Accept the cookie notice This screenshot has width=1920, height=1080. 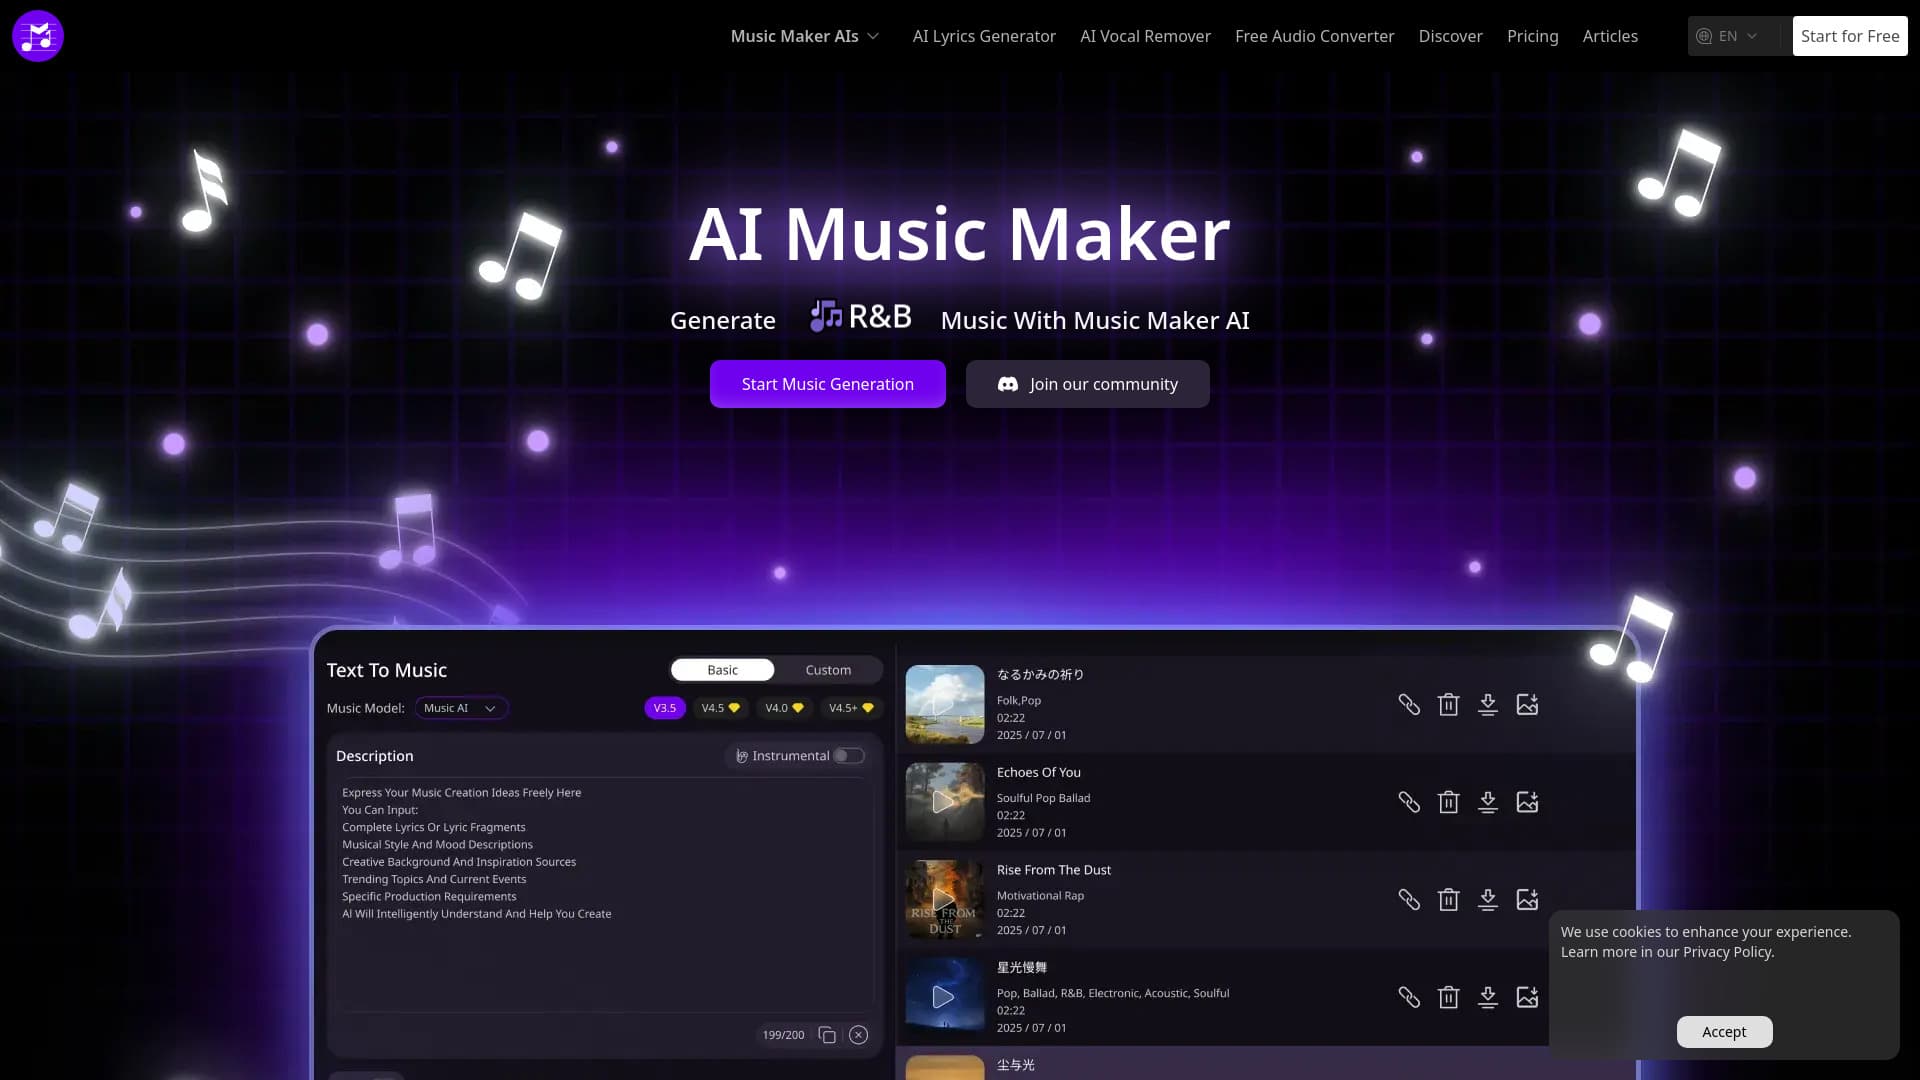pos(1724,1031)
